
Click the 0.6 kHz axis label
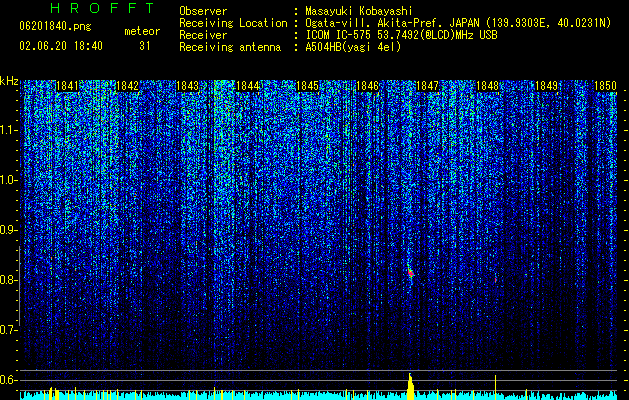pyautogui.click(x=8, y=380)
